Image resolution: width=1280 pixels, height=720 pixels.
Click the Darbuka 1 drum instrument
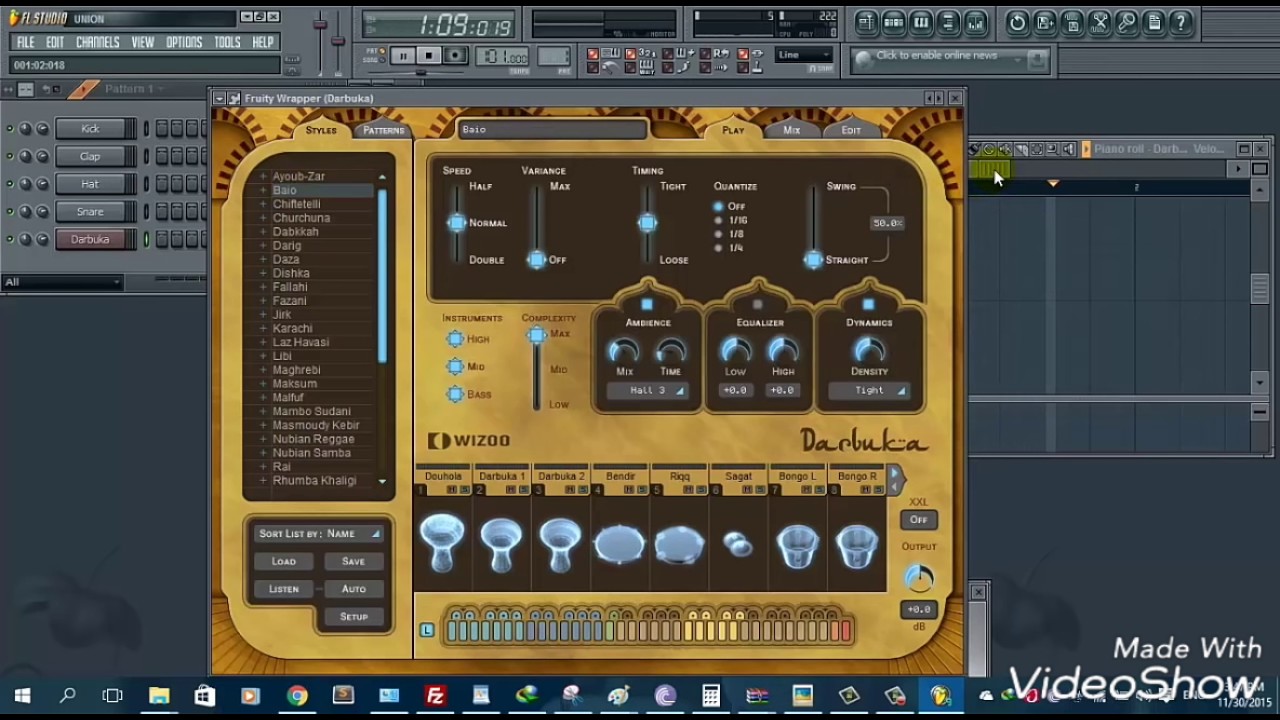[501, 545]
